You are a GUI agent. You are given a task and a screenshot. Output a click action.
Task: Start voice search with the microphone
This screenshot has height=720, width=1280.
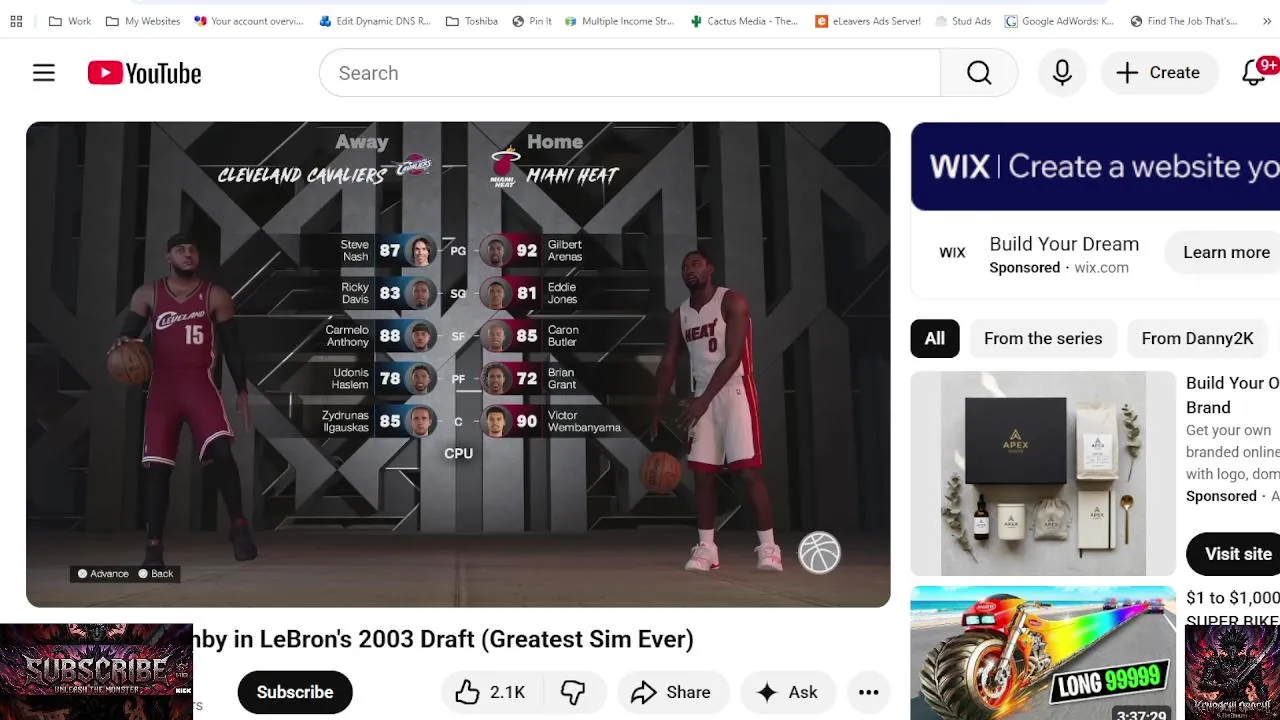[x=1062, y=73]
